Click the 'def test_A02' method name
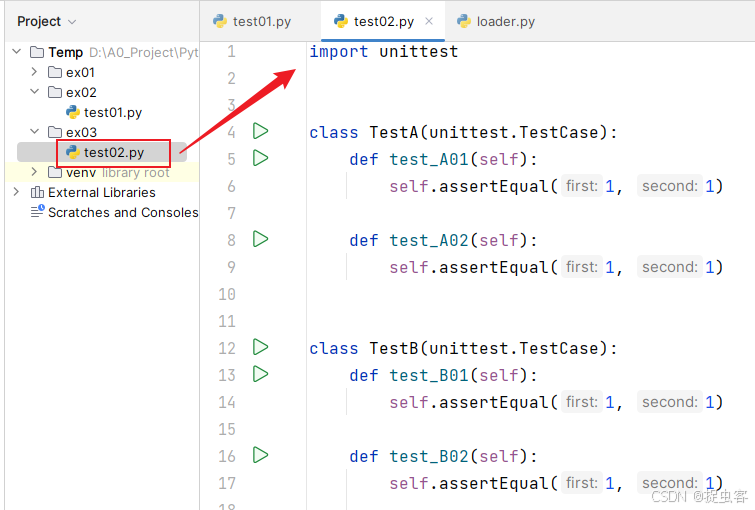The height and width of the screenshot is (510, 755). pyautogui.click(x=430, y=240)
